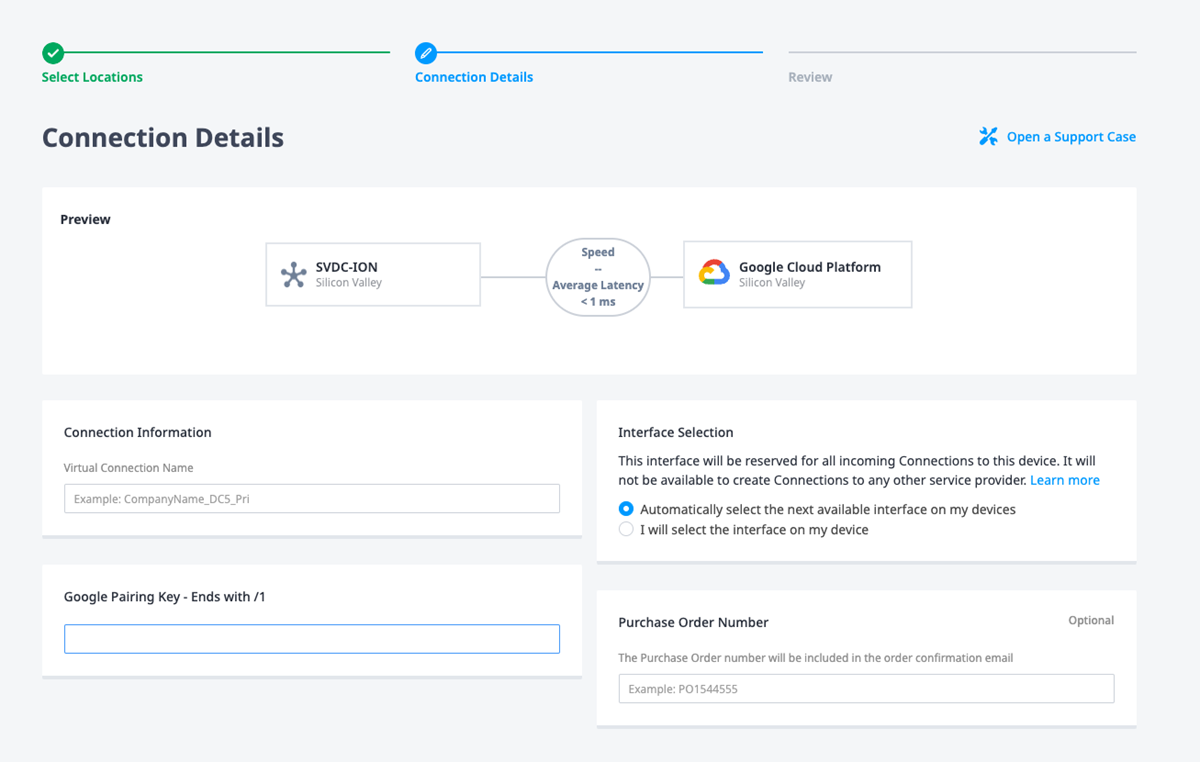Jump to the Review step
Screen dimensions: 1200x762
(810, 77)
